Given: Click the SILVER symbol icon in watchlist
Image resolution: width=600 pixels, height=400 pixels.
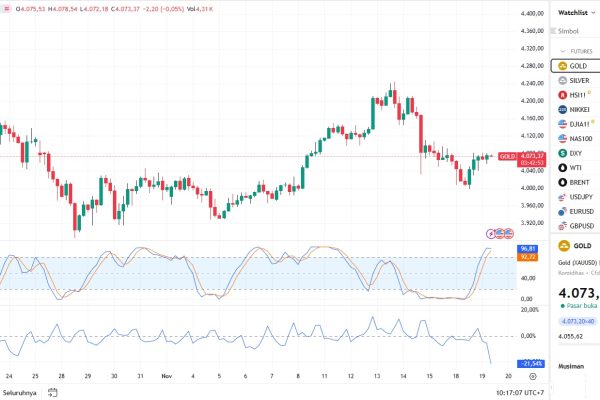Looking at the screenshot, I should coord(561,80).
